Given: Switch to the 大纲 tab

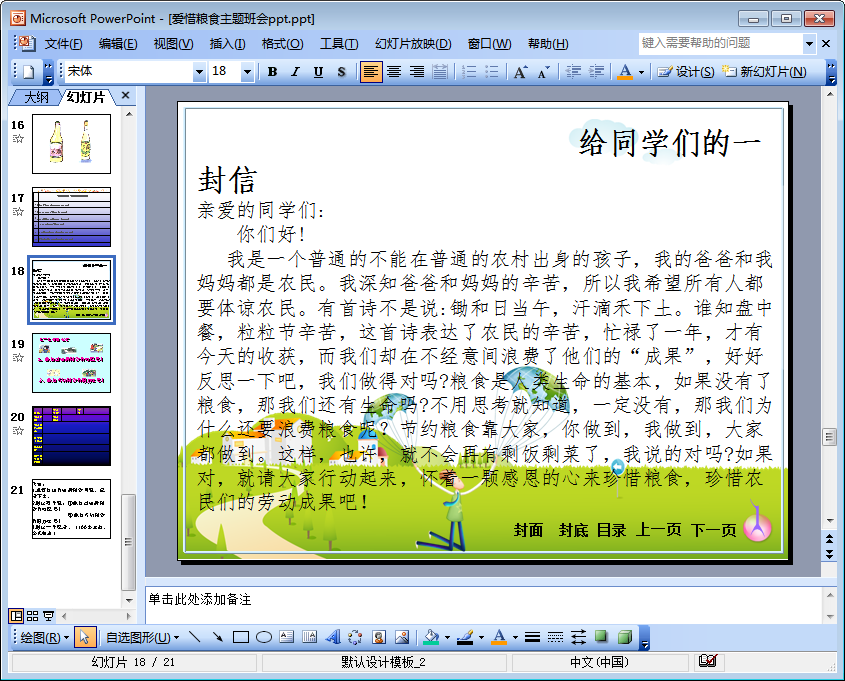Looking at the screenshot, I should pos(36,98).
